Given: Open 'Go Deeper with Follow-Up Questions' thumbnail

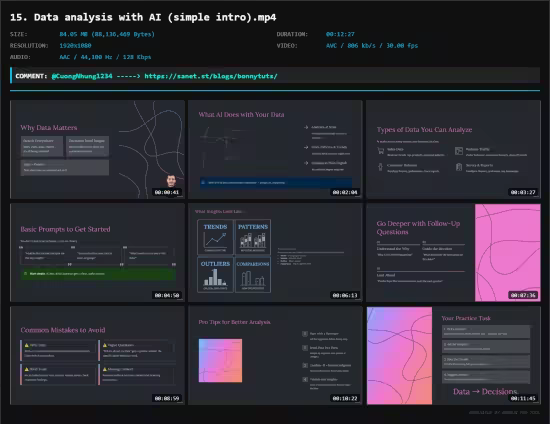Looking at the screenshot, I should 454,253.
